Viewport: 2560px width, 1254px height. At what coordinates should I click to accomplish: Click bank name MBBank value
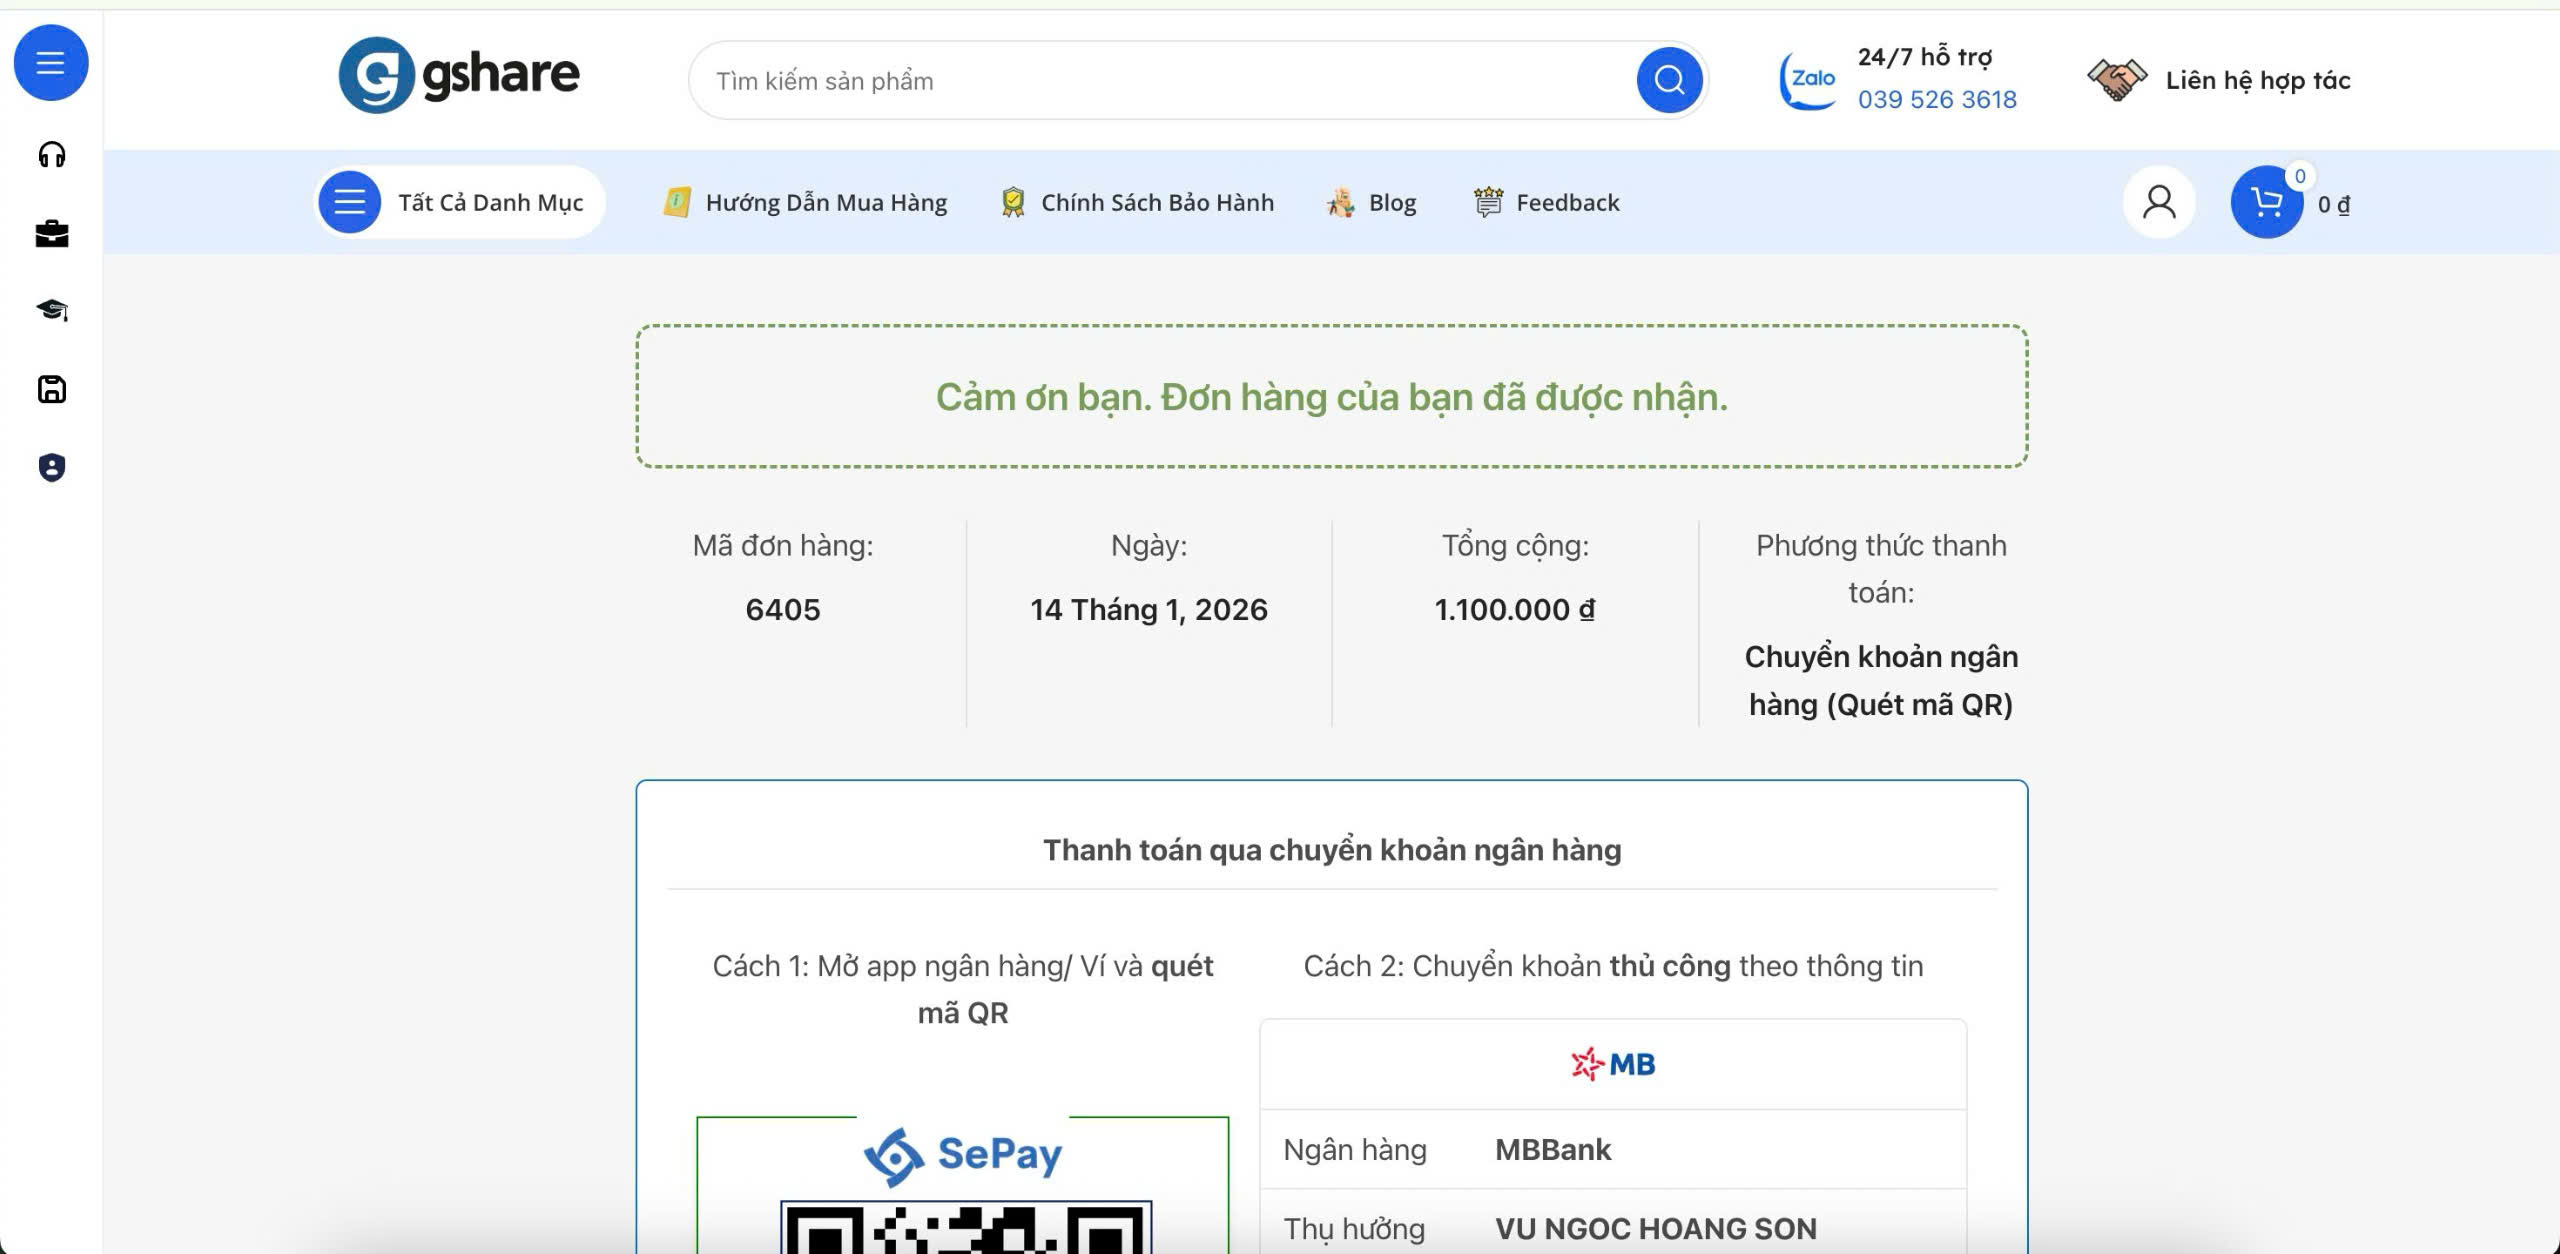point(1553,1150)
